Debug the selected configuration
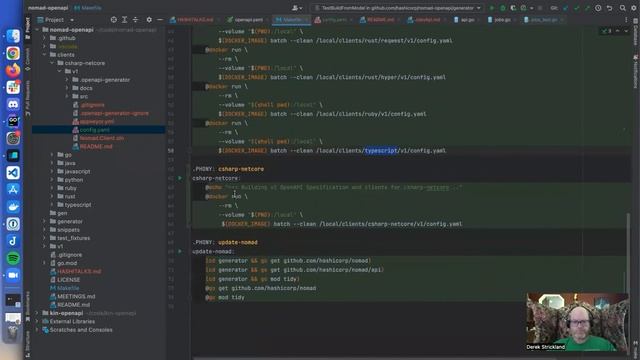The width and height of the screenshot is (640, 360). [x=502, y=8]
